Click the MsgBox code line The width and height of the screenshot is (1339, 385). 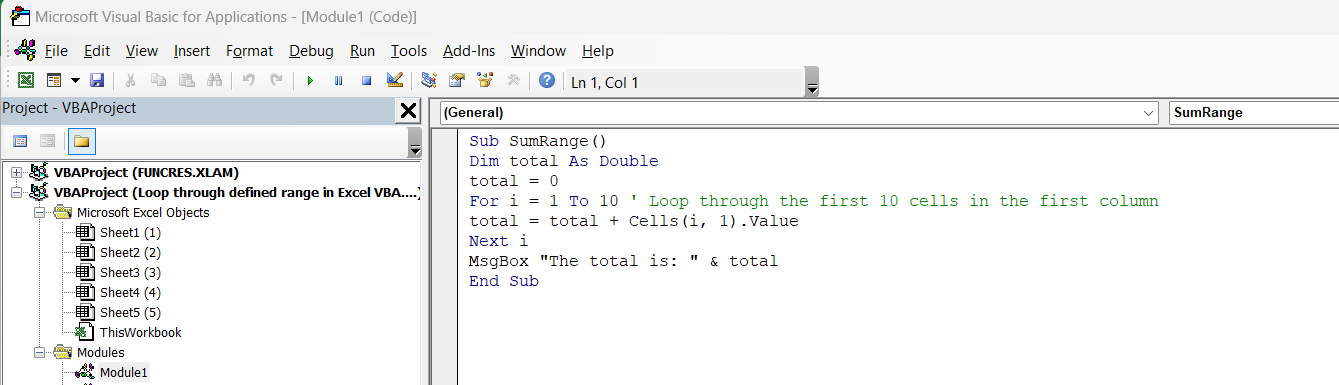coord(623,261)
